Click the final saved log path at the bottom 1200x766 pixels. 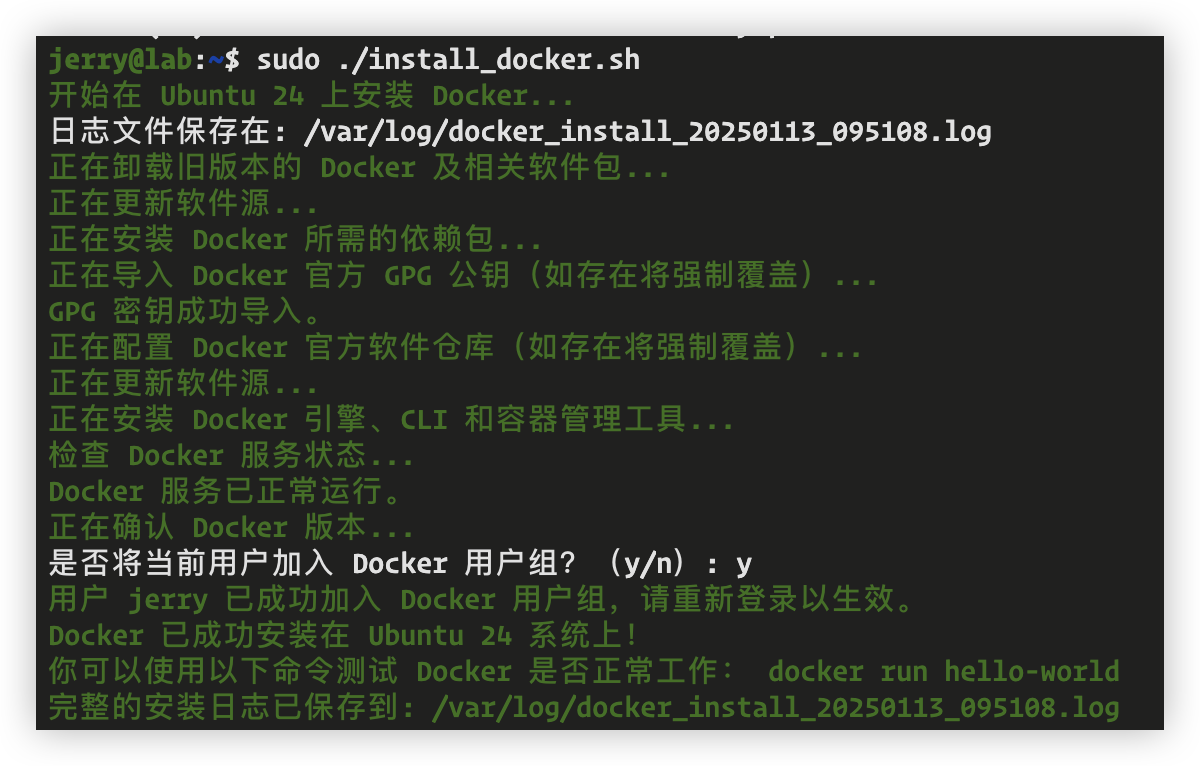[x=775, y=708]
